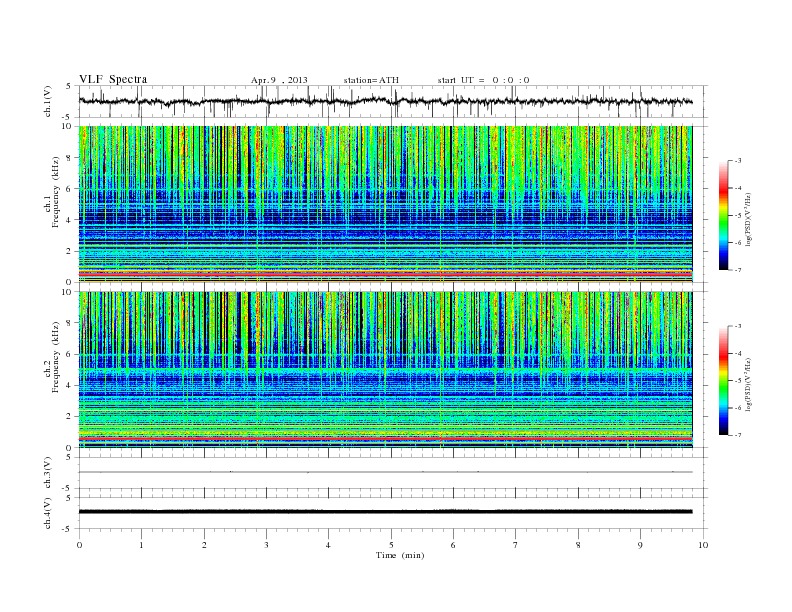This screenshot has width=792, height=612.
Task: Click the "Time (min)" x-axis label
Action: tap(400, 555)
